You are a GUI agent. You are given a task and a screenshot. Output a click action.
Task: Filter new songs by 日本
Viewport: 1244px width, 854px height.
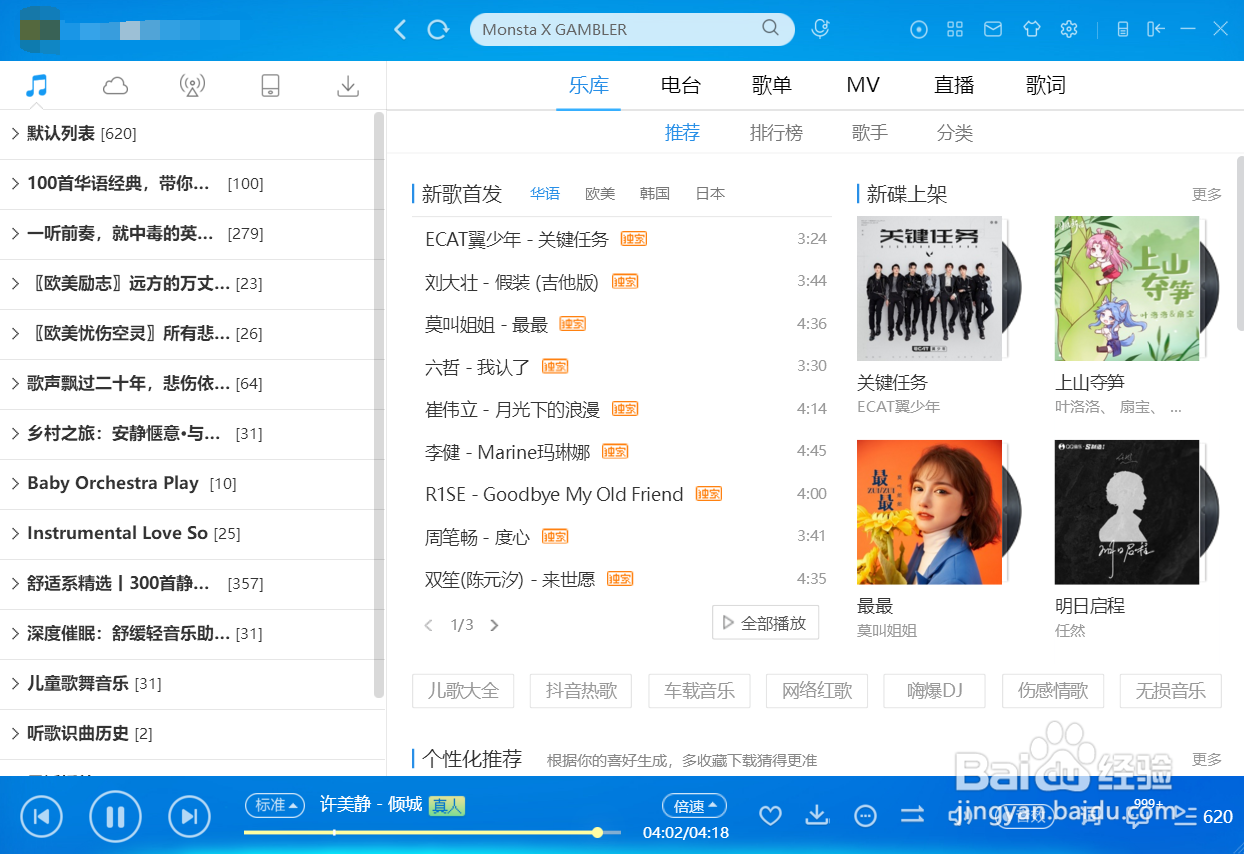pos(710,194)
